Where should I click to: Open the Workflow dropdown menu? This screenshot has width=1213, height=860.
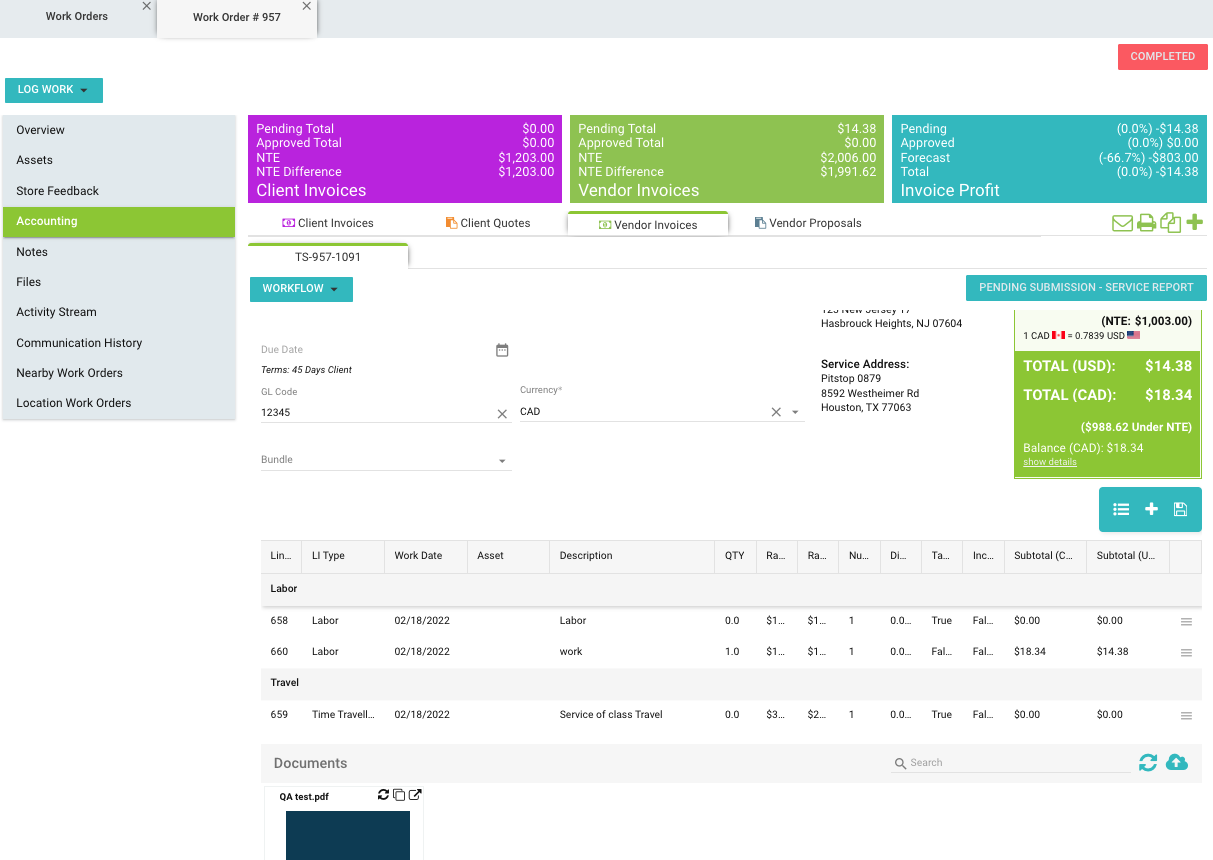[x=301, y=289]
